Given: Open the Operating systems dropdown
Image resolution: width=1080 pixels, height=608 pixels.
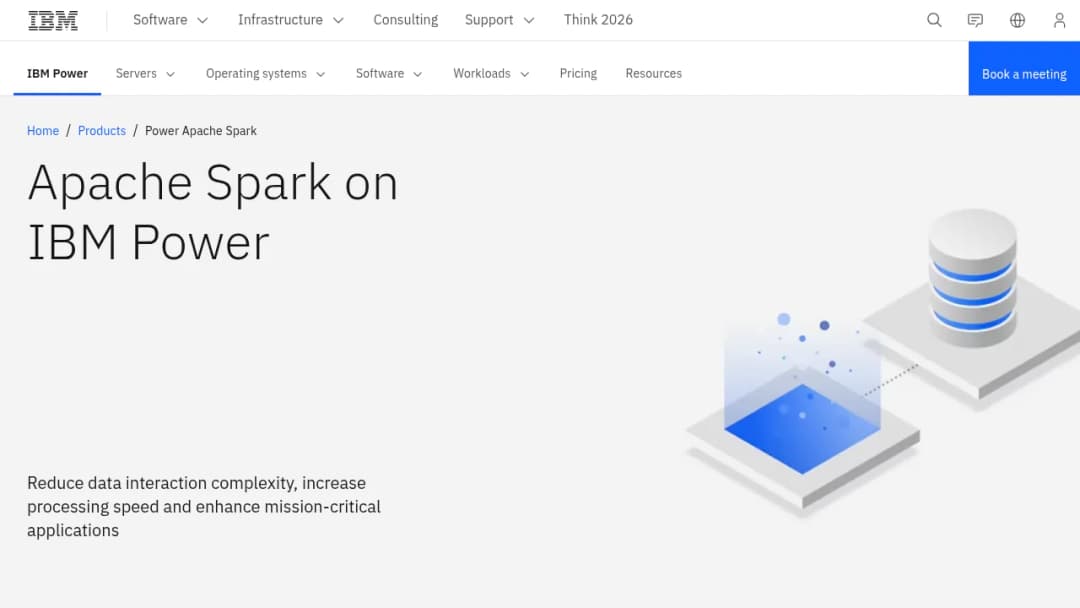Looking at the screenshot, I should (x=265, y=73).
